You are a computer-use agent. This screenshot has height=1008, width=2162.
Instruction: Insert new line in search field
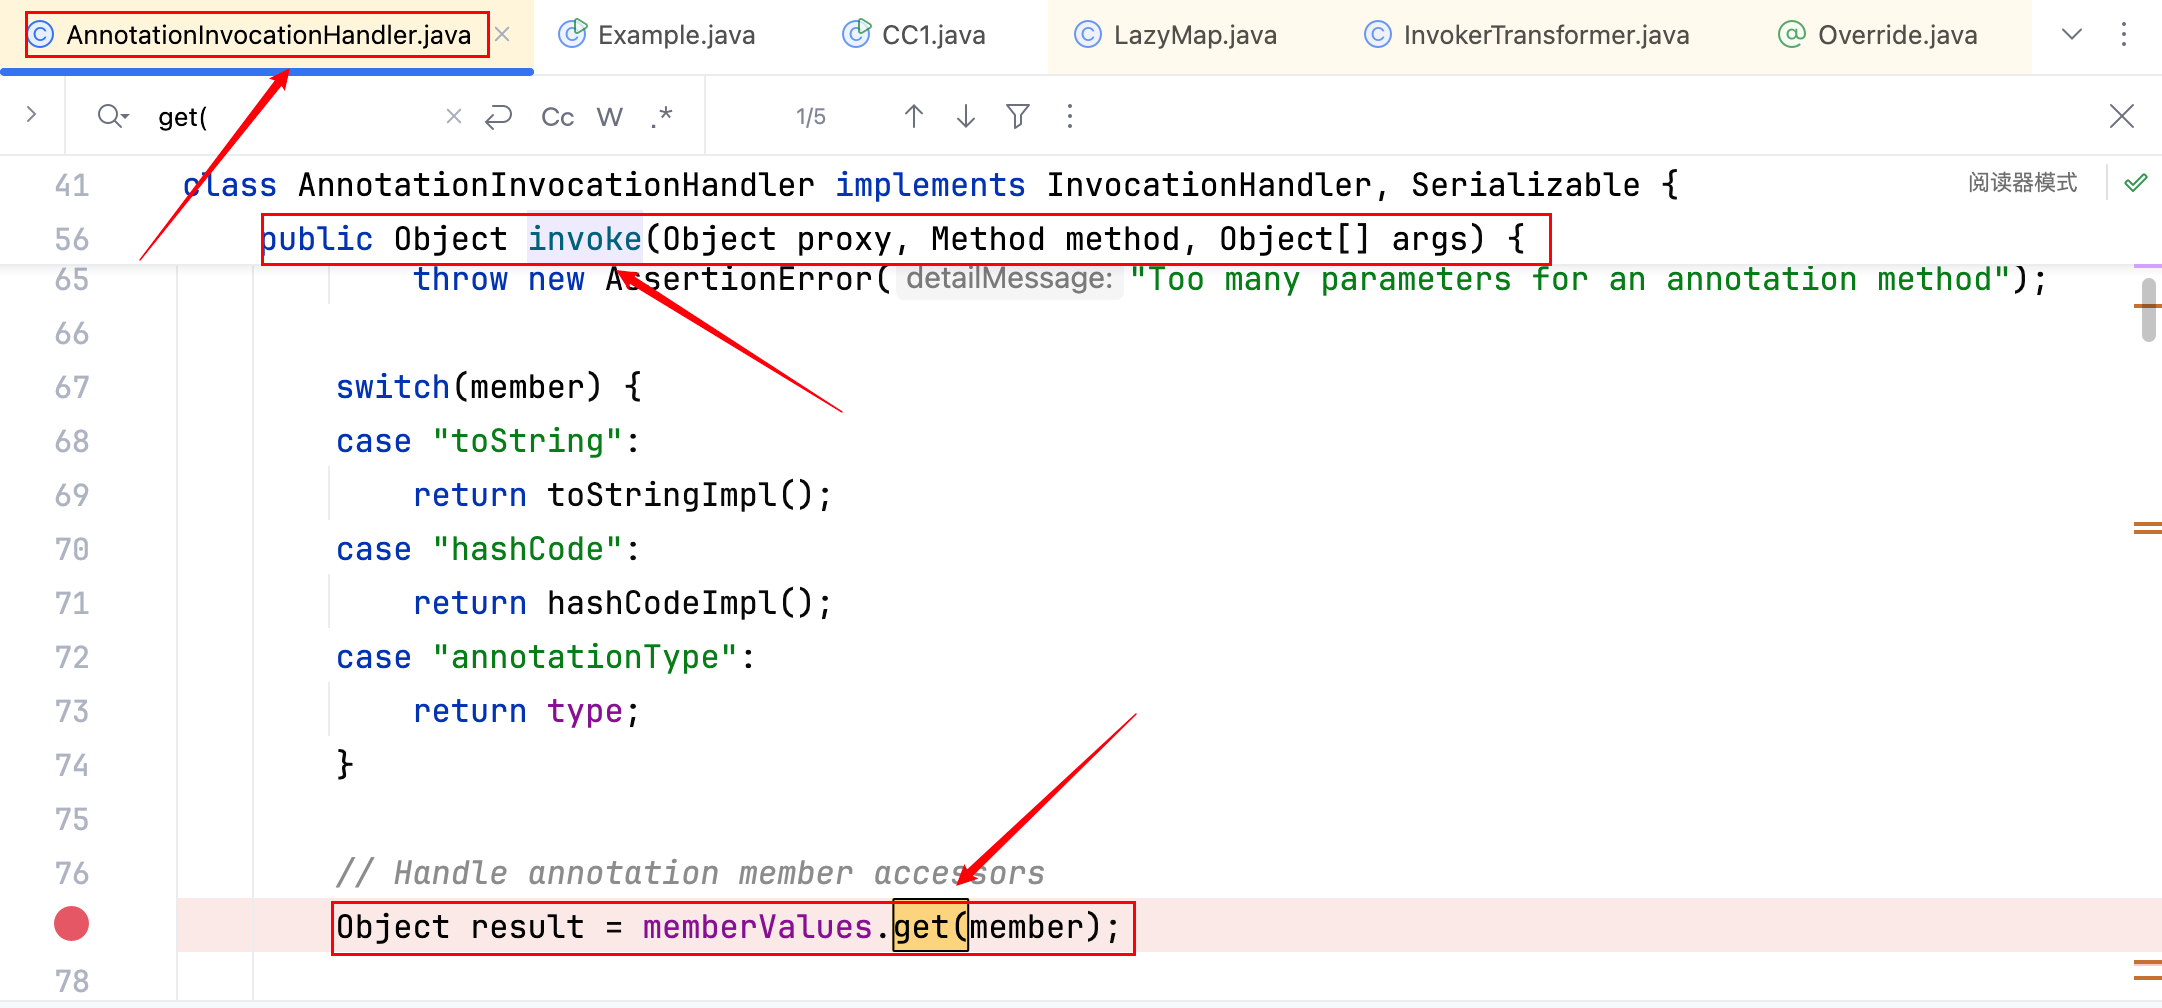tap(498, 117)
